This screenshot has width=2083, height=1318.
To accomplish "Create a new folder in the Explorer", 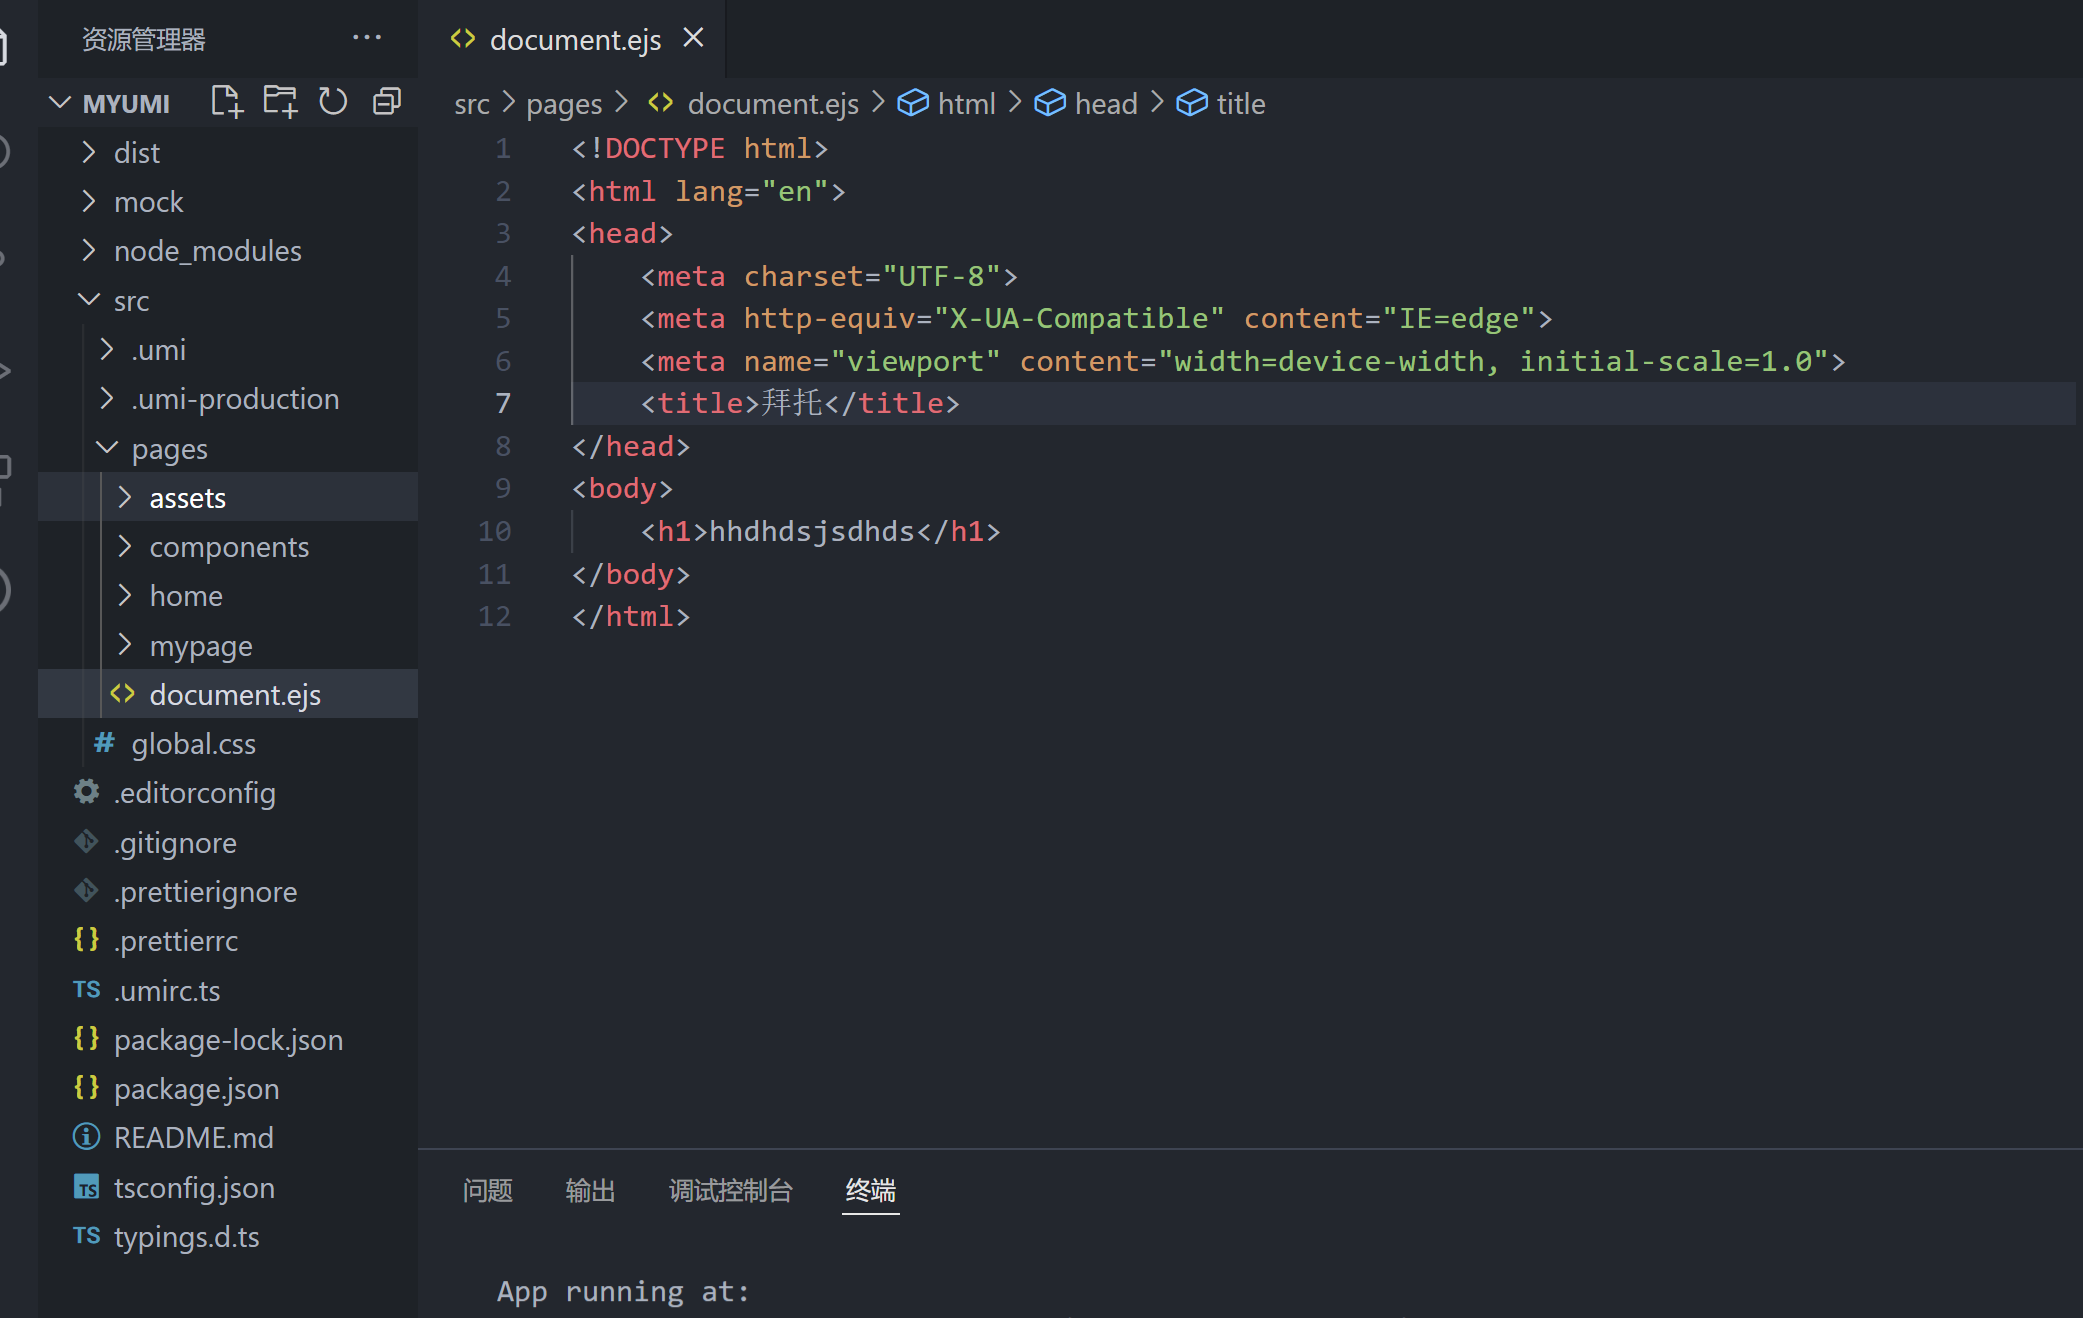I will (x=280, y=101).
